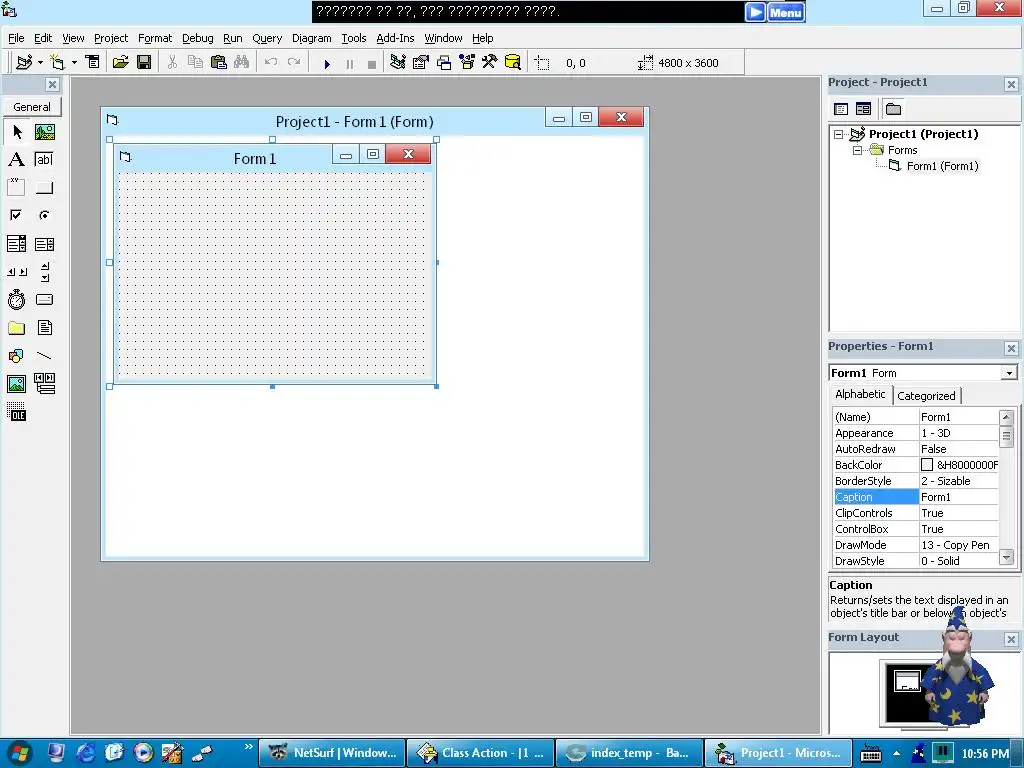Screen dimensions: 1024x768
Task: Select the TextBox control tool
Action: 45,159
